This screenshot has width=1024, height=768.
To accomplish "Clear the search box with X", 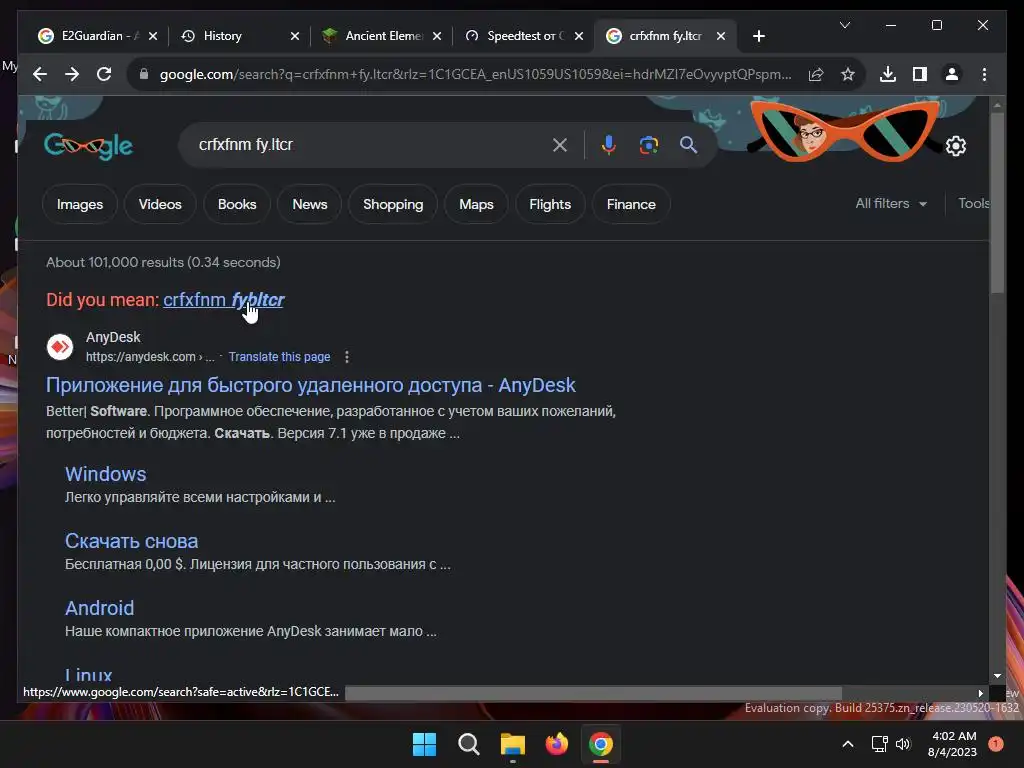I will [560, 145].
